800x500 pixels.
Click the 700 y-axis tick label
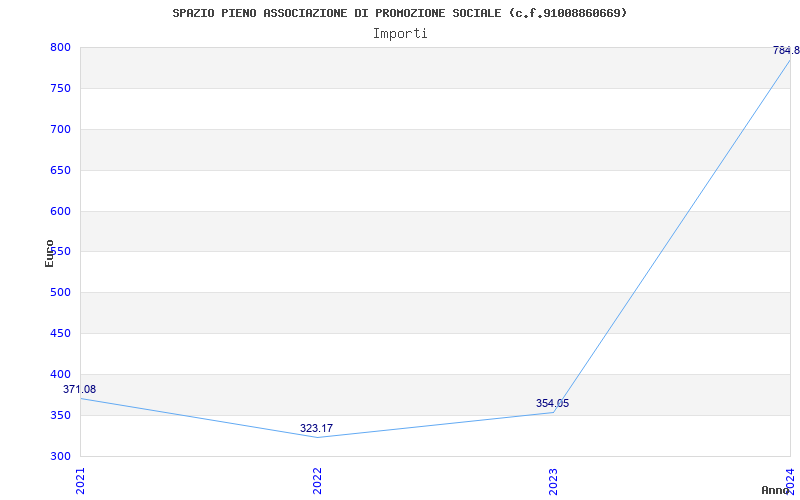pos(60,130)
